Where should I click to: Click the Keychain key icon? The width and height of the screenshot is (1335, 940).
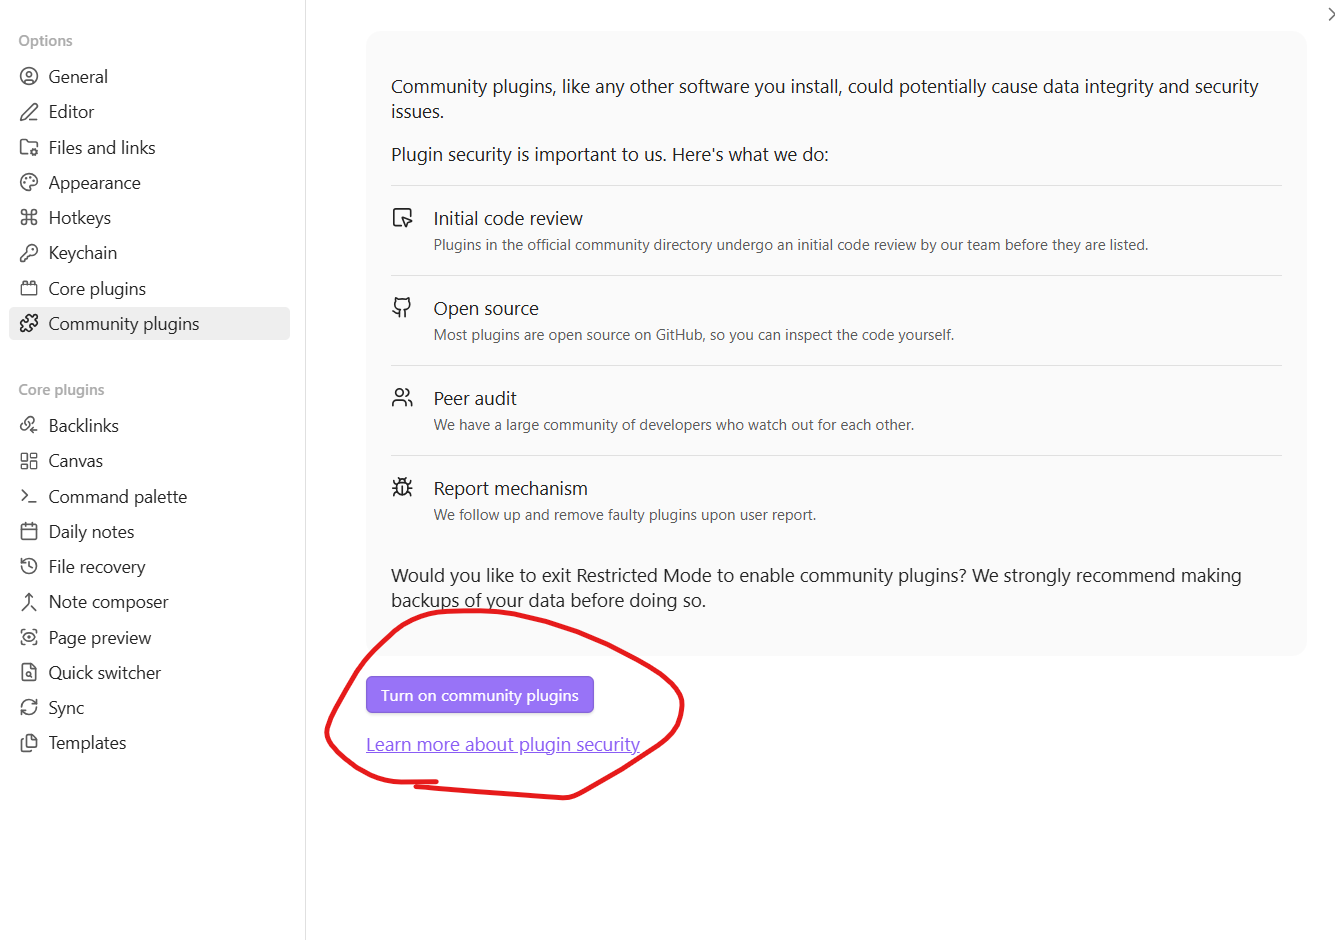[29, 253]
